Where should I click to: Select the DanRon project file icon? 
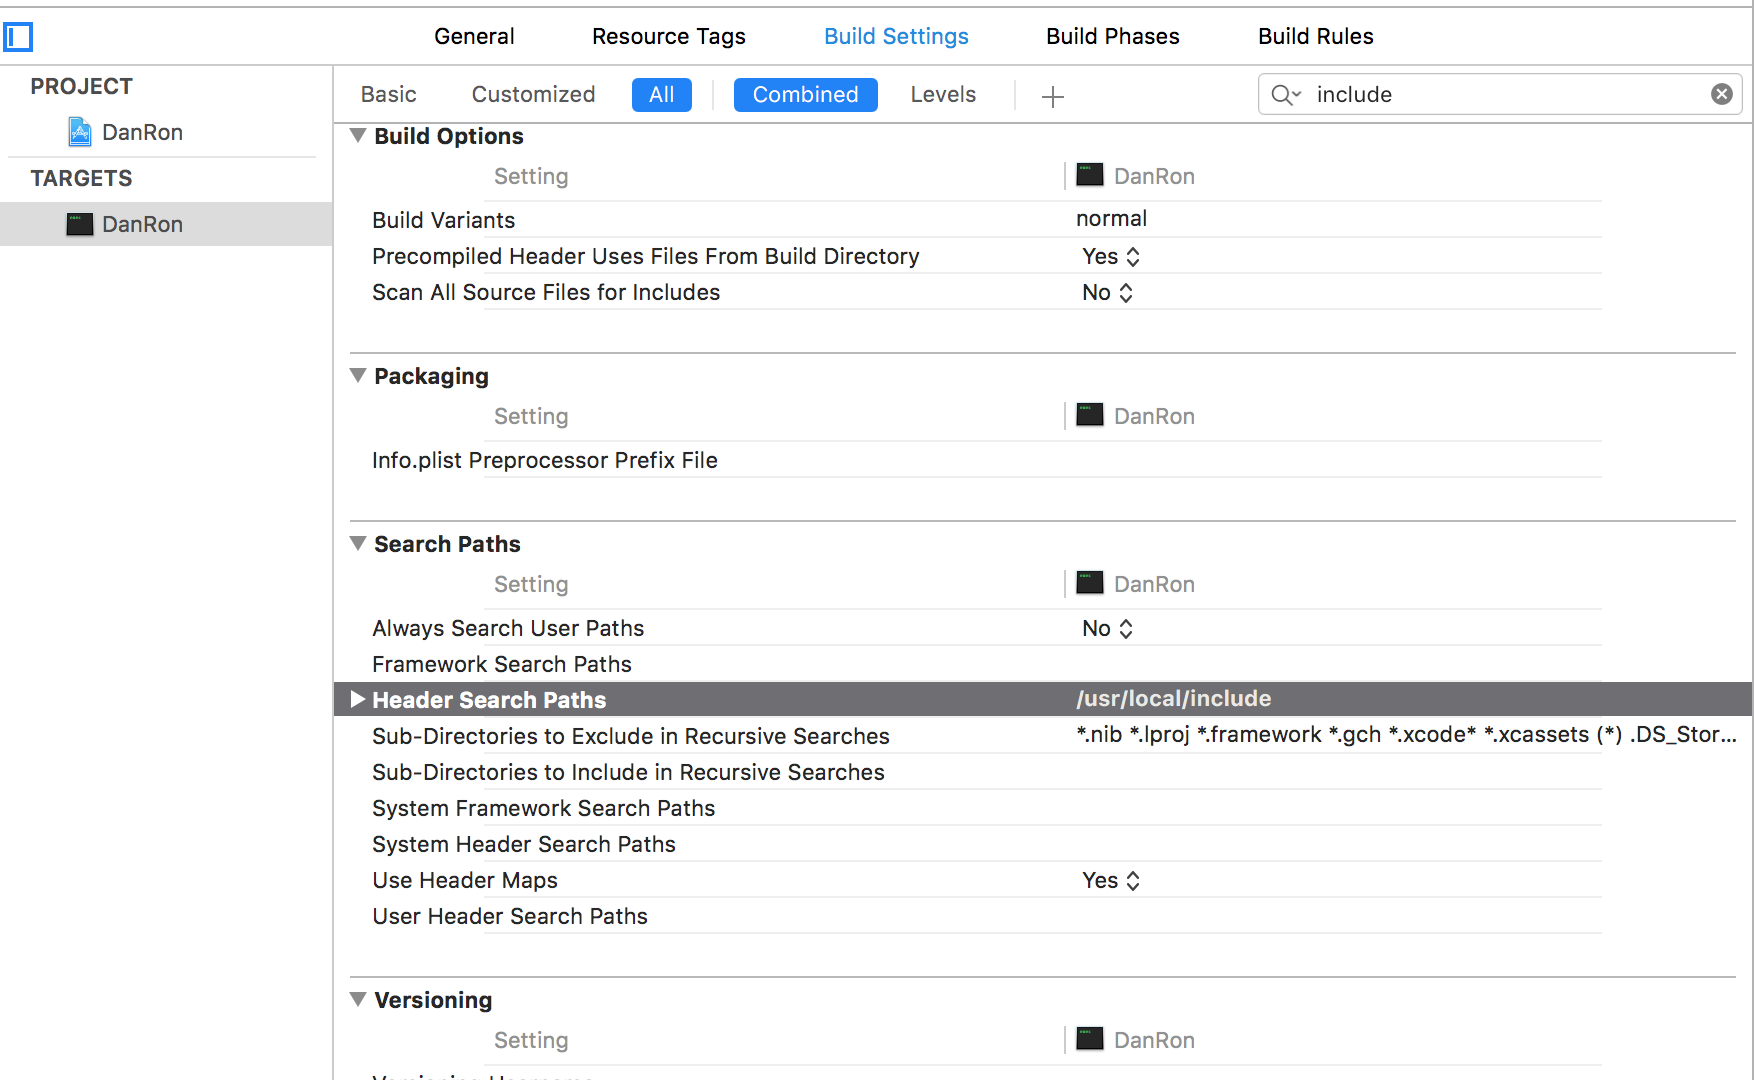(x=80, y=132)
